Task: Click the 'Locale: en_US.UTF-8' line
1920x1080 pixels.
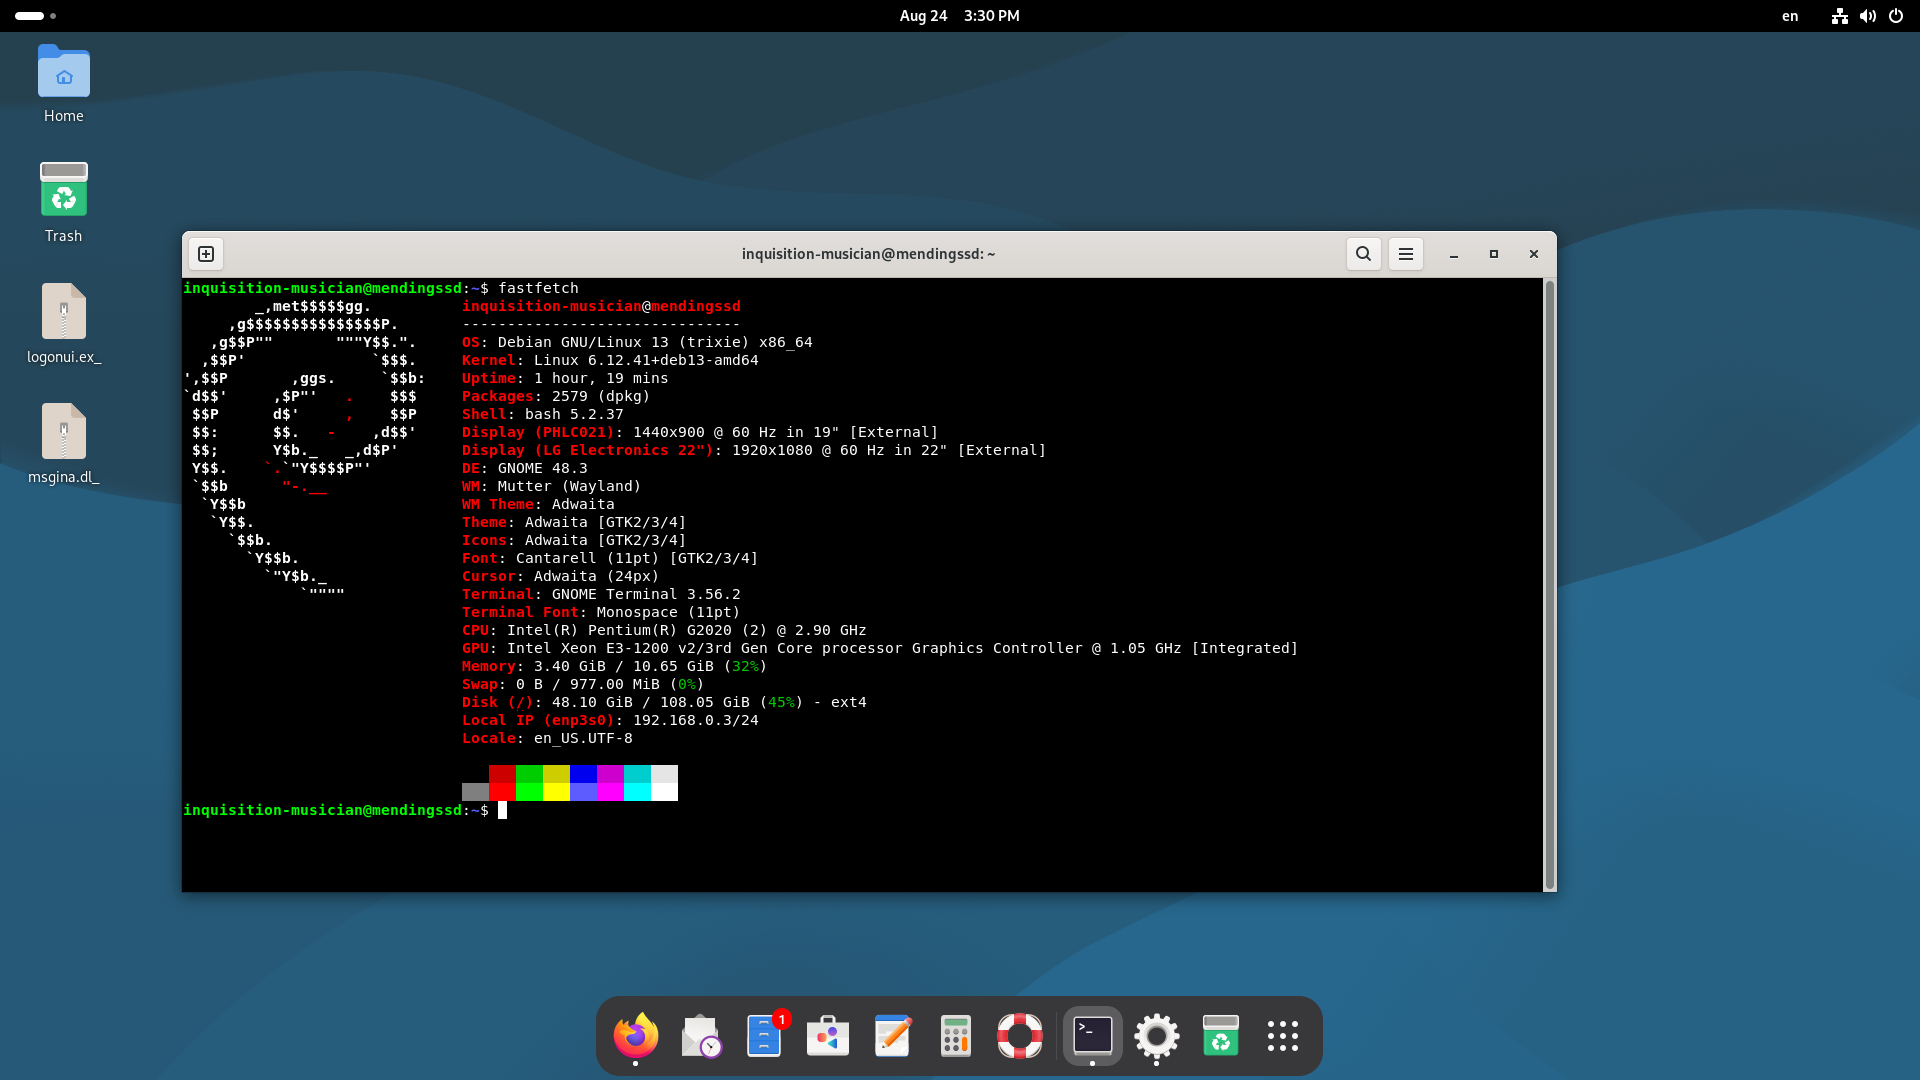Action: tap(547, 738)
